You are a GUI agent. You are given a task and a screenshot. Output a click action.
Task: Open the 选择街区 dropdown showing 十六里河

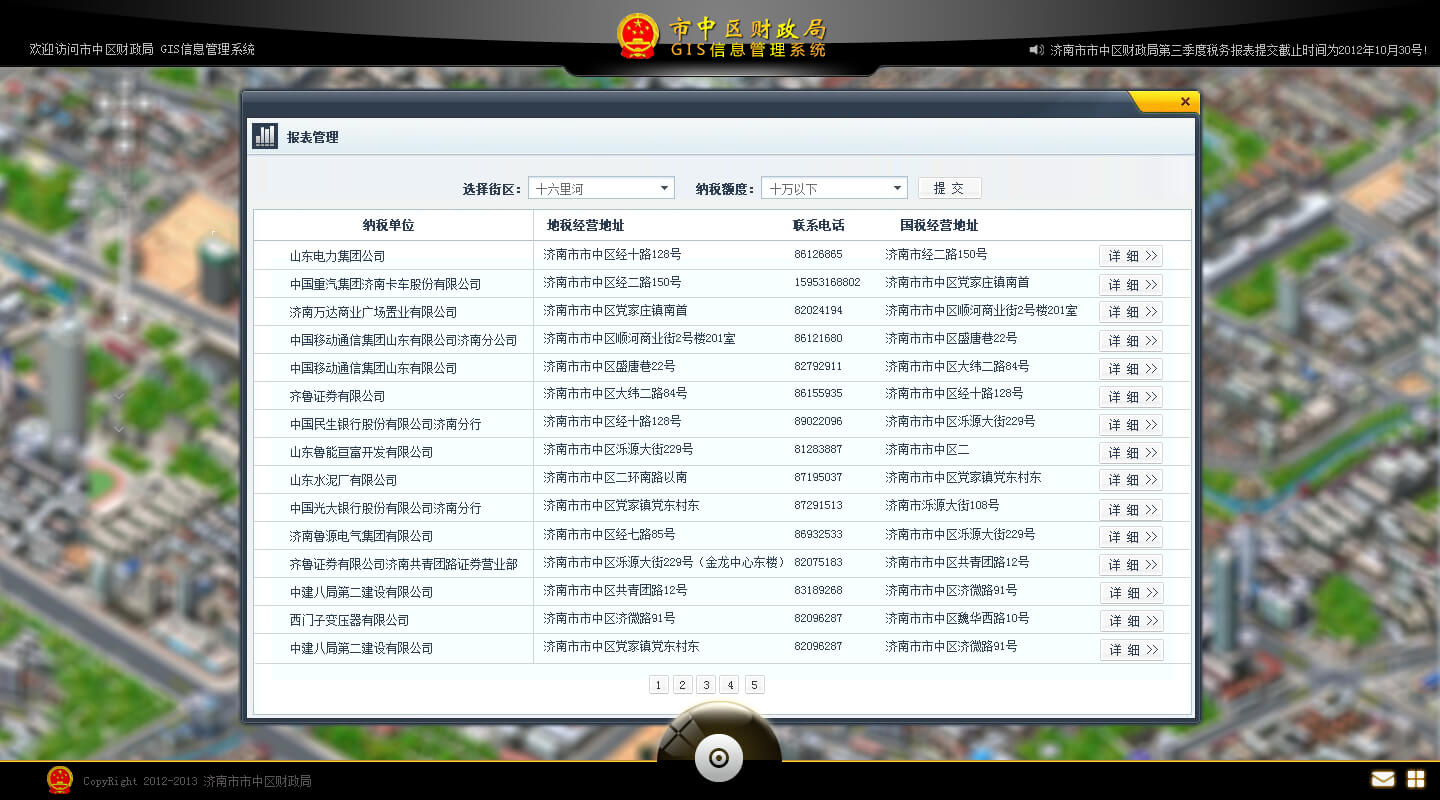click(x=601, y=188)
